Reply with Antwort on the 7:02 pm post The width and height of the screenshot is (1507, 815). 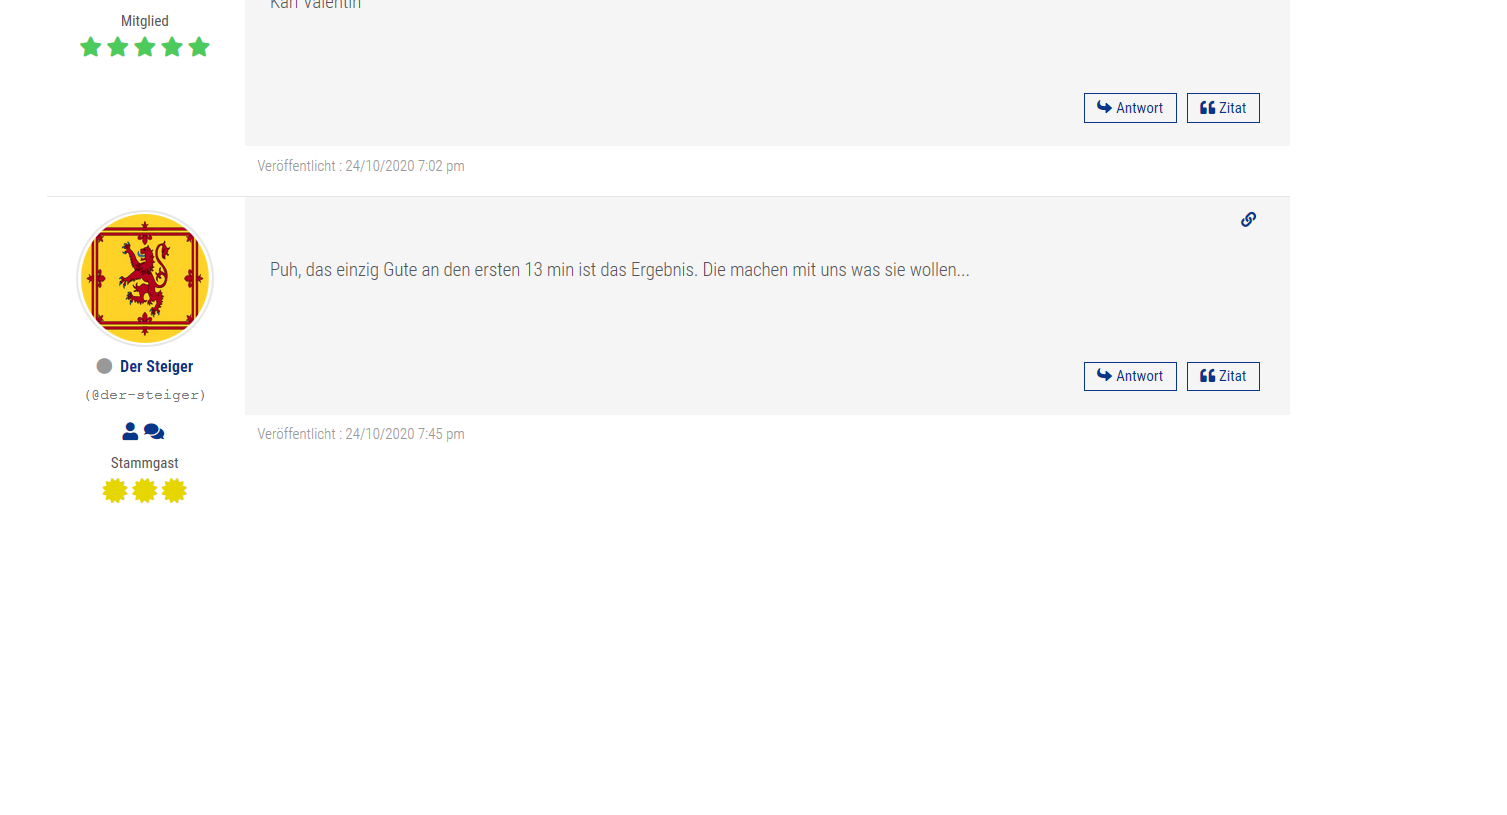(x=1130, y=108)
